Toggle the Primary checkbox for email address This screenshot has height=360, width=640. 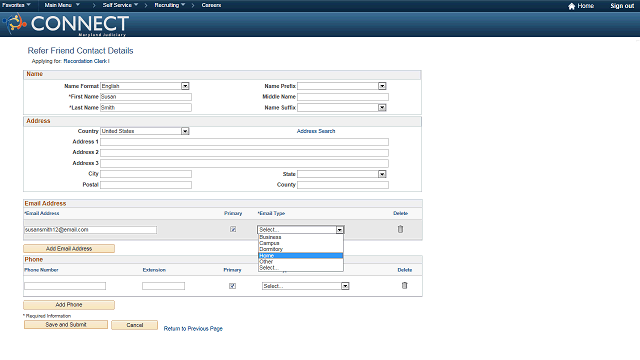pyautogui.click(x=233, y=229)
